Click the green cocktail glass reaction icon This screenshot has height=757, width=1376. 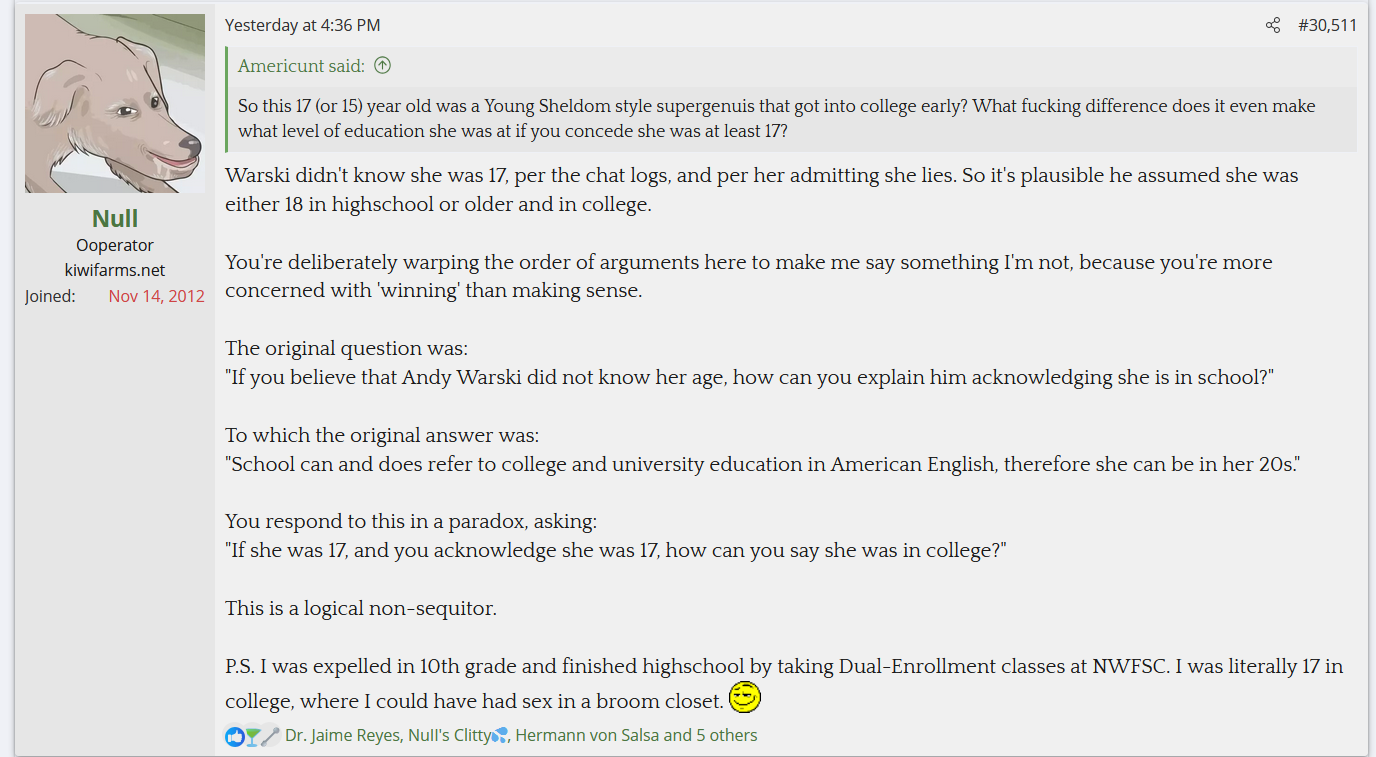click(x=252, y=736)
